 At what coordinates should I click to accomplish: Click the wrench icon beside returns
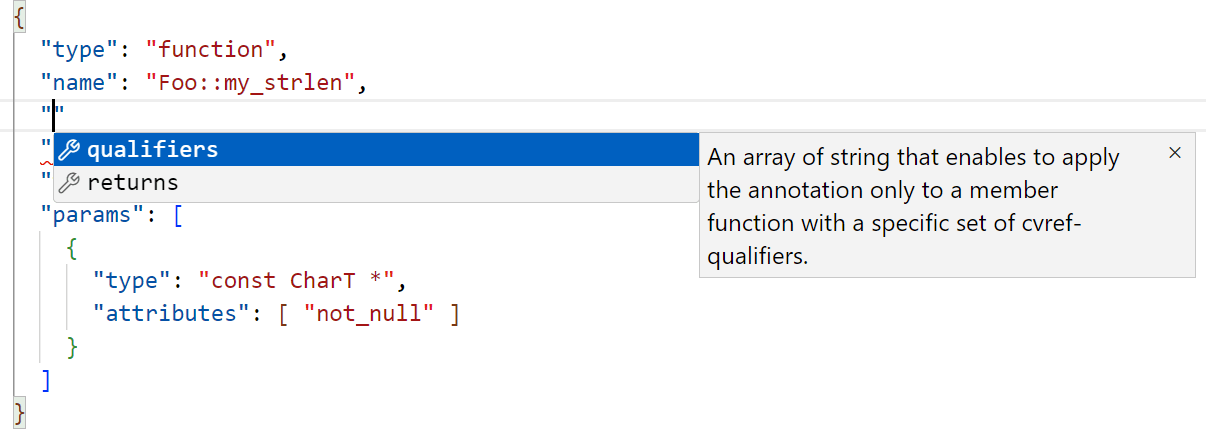tap(69, 183)
